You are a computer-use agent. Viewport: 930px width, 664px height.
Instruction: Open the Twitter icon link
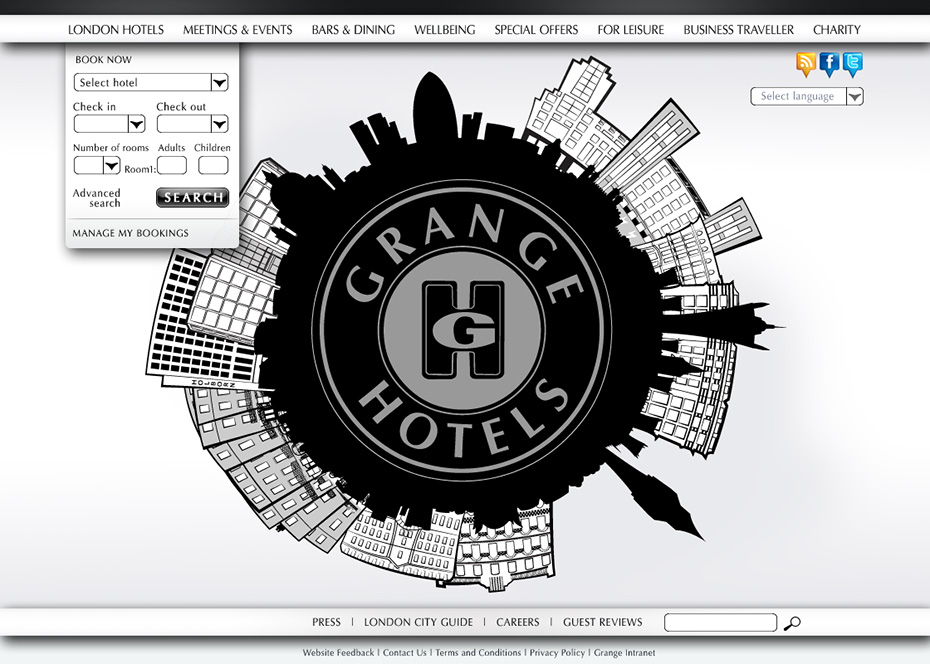853,65
